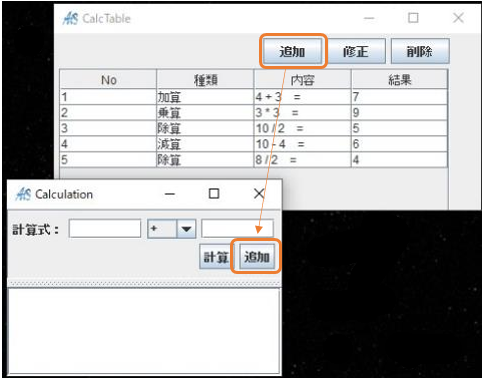This screenshot has height=380, width=485.
Task: Click the 計算 button in Calculation window
Action: [x=216, y=257]
